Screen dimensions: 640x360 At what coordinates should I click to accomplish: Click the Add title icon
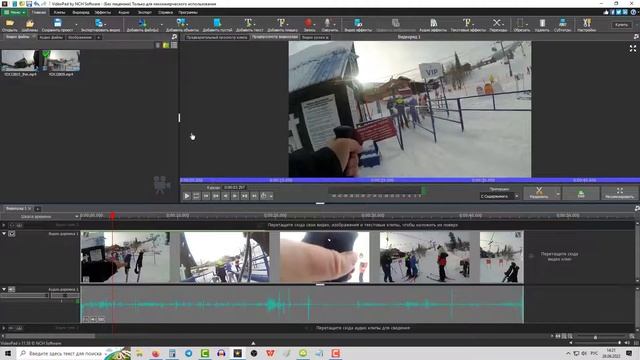pos(281,22)
